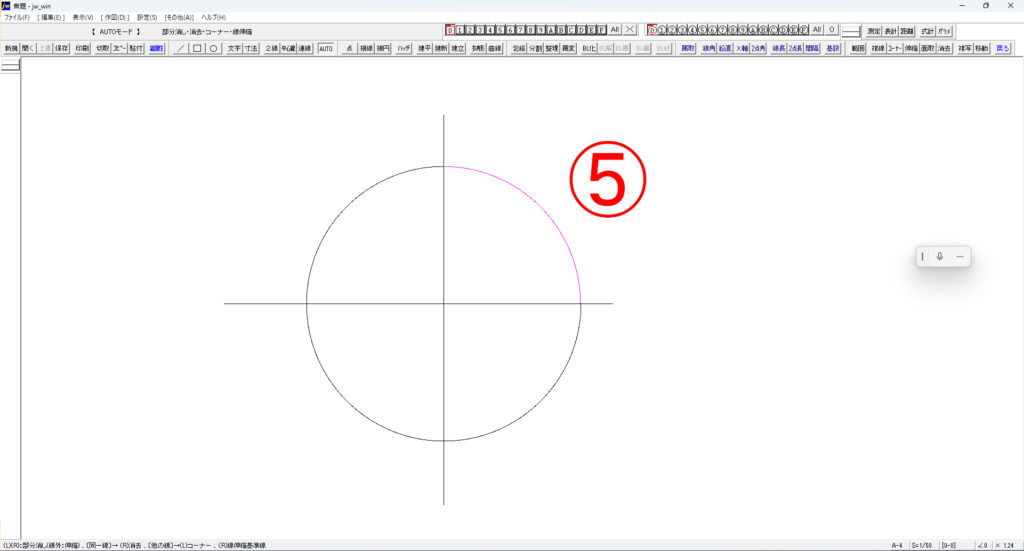Click the 新規 (new file) toolbar button
Screen dimensions: 1024x551
(10, 48)
